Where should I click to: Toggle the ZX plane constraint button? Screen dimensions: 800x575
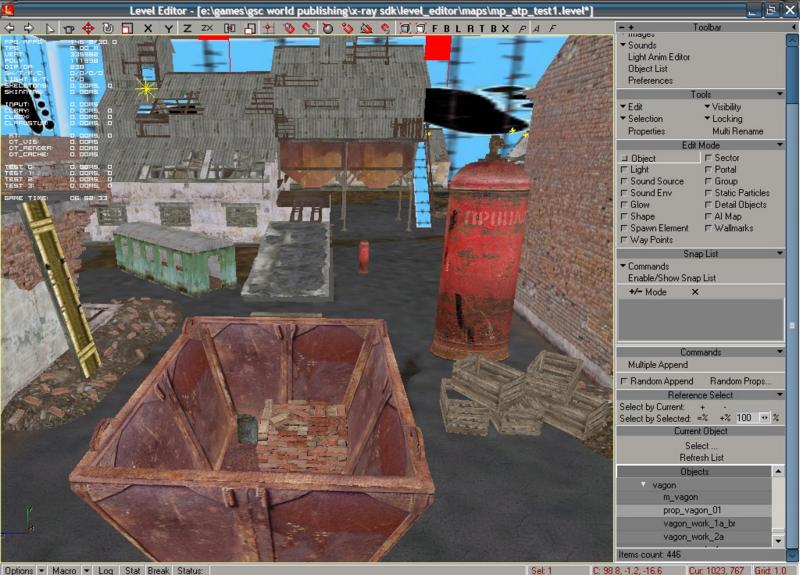point(207,29)
